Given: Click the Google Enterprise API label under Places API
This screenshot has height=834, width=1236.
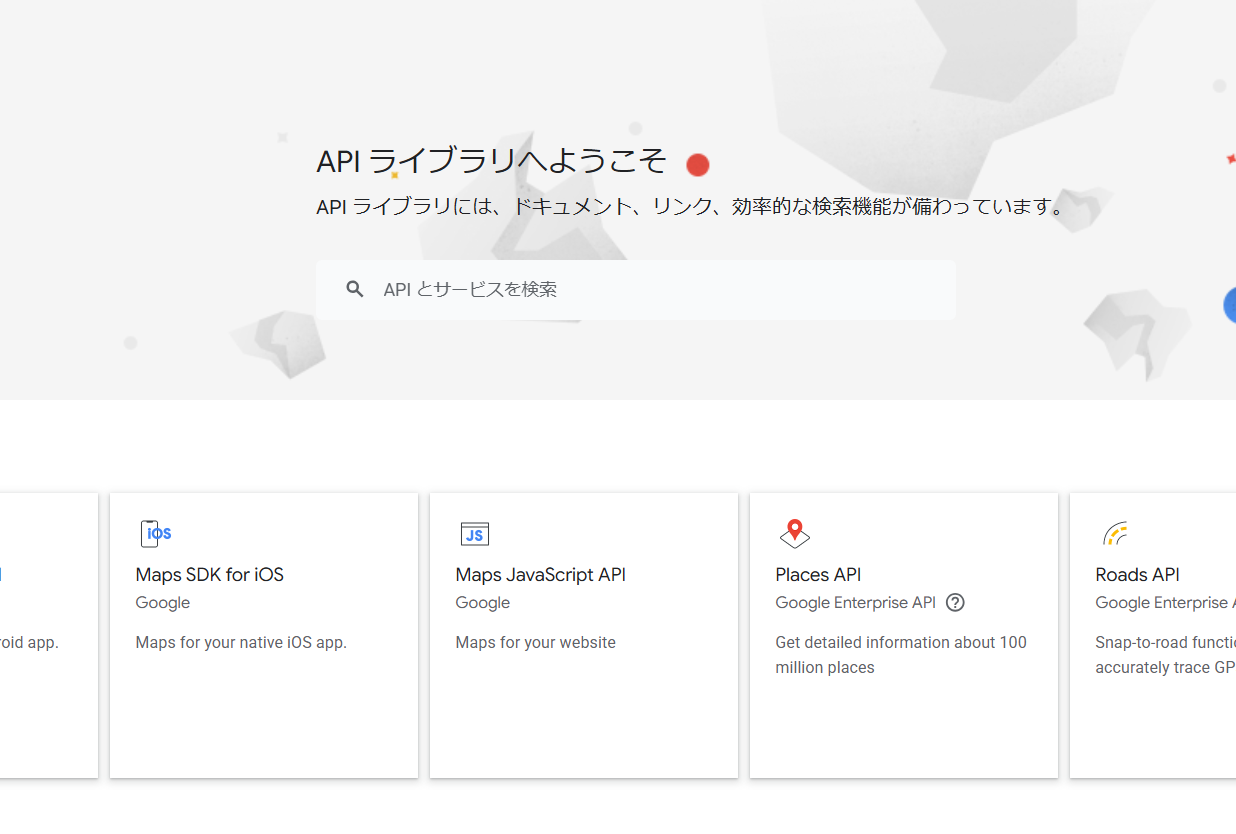Looking at the screenshot, I should (x=855, y=602).
